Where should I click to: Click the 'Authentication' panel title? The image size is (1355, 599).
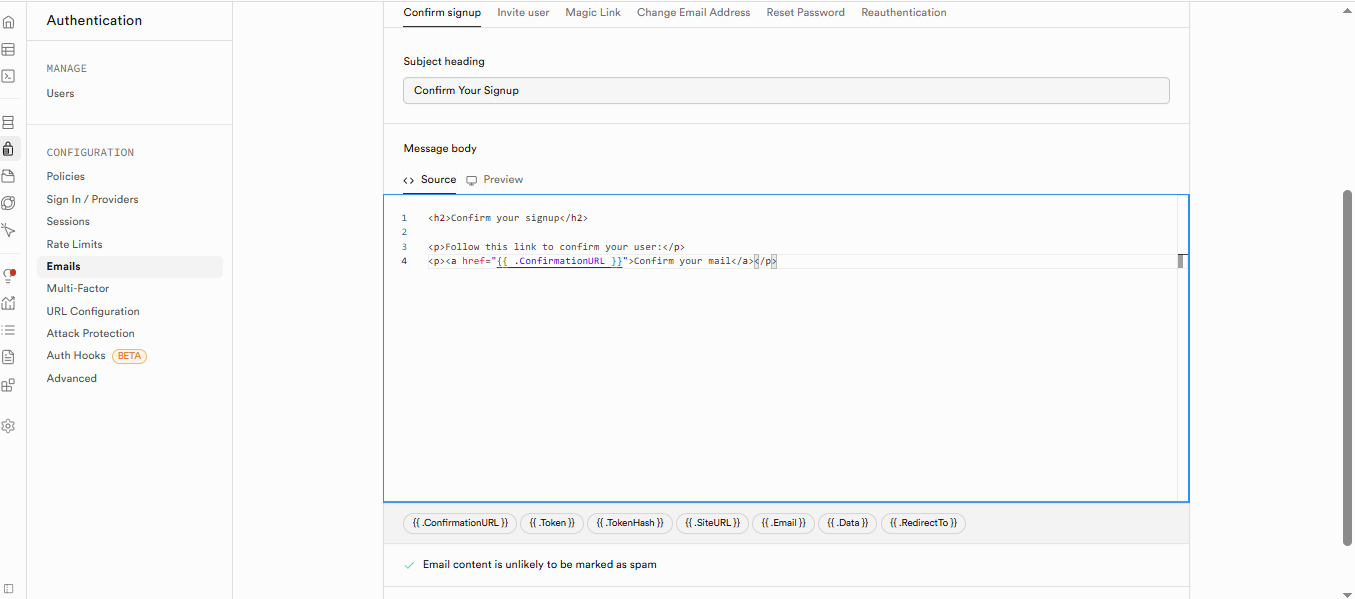(x=94, y=20)
